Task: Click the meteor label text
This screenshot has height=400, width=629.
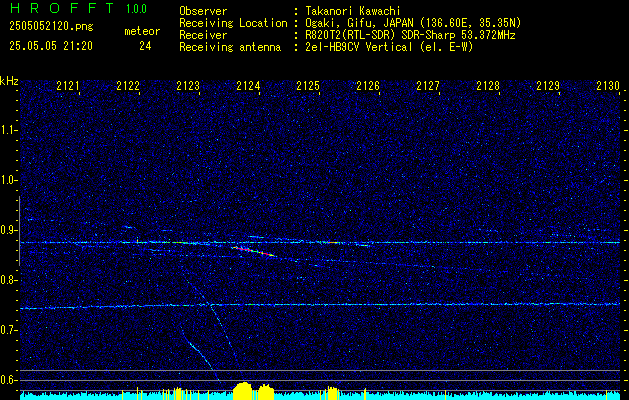Action: 142,31
